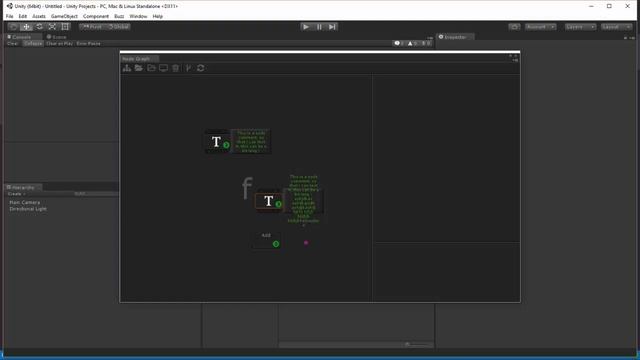Click the gray f function symbol
The height and width of the screenshot is (360, 640).
coord(247,188)
